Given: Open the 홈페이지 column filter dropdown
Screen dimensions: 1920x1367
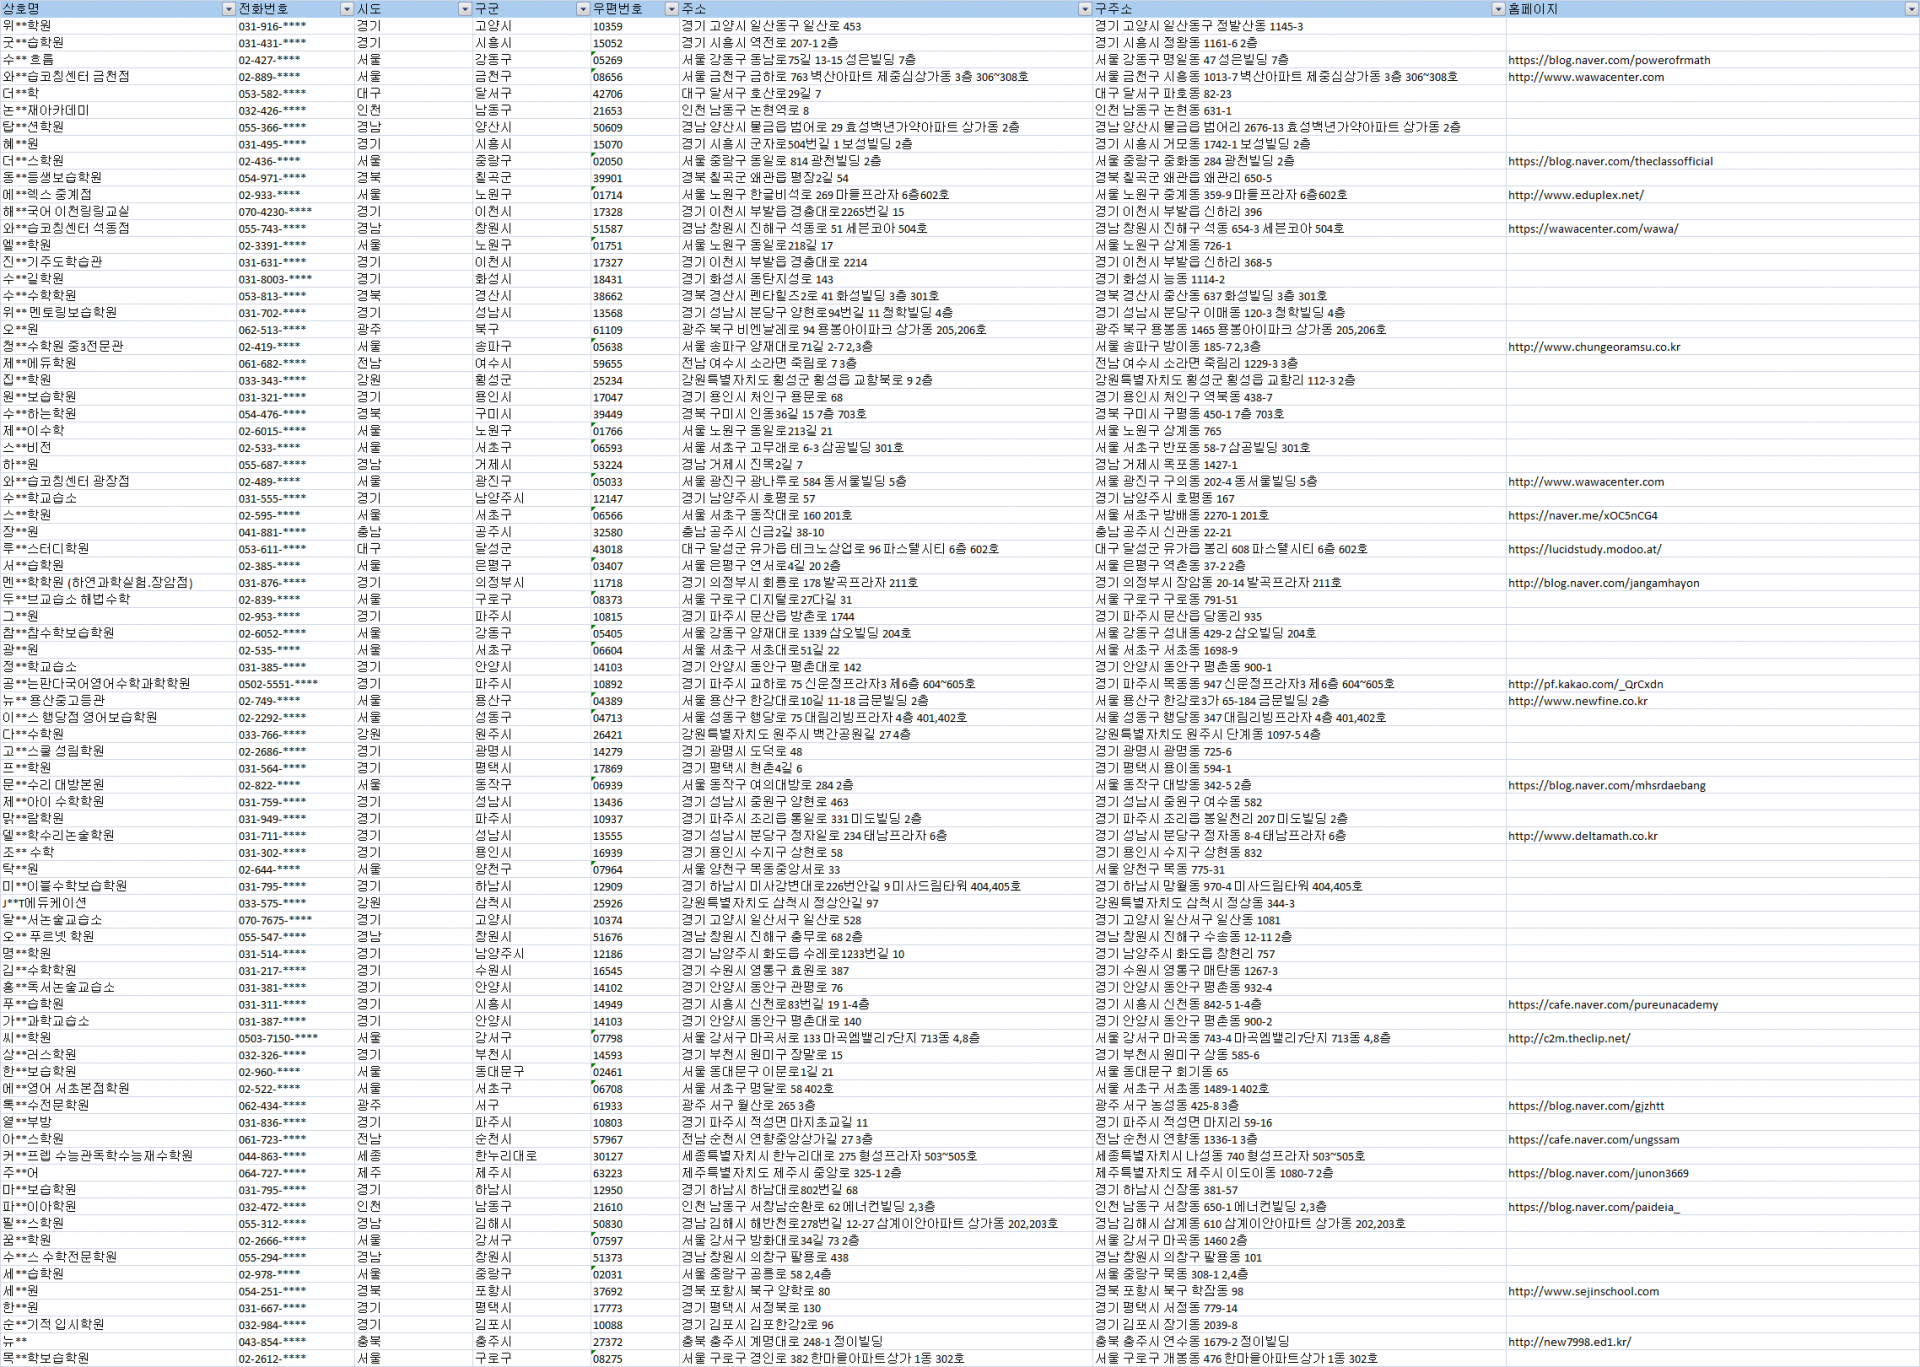Looking at the screenshot, I should [x=1911, y=9].
